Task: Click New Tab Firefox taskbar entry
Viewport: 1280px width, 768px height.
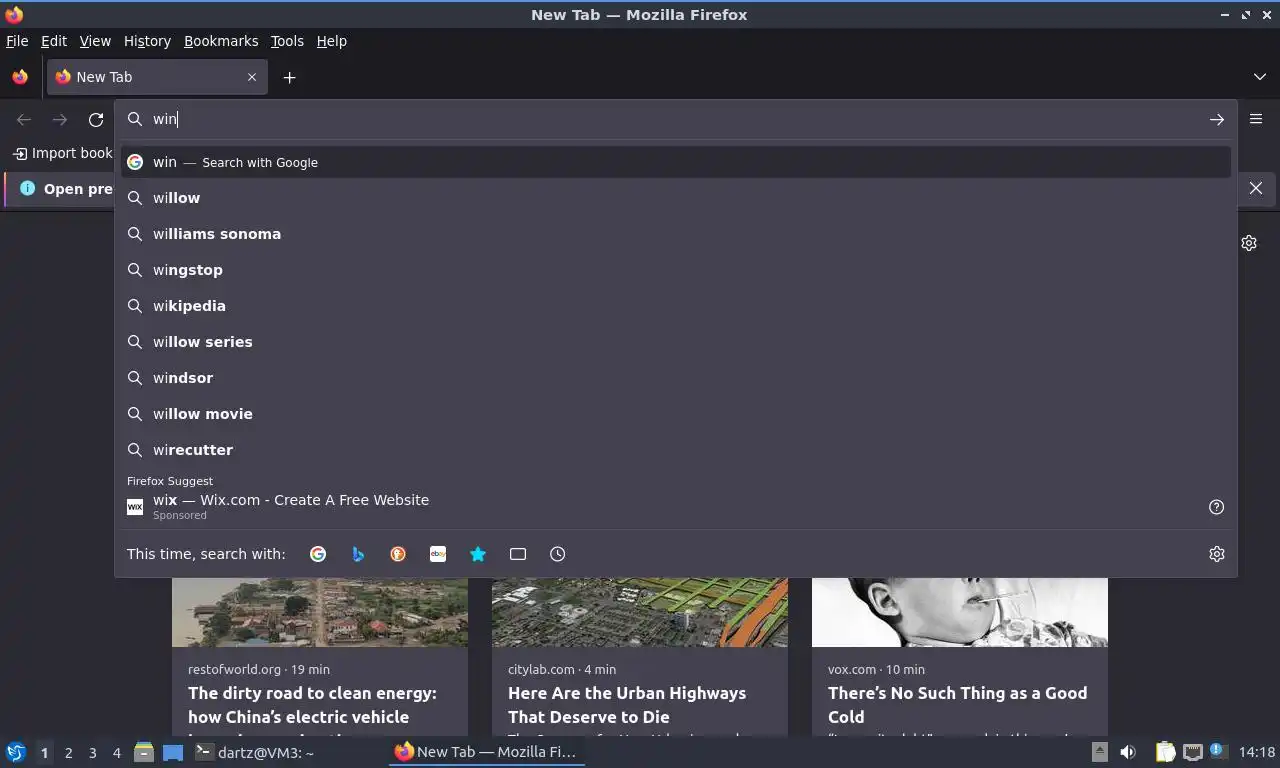Action: point(486,752)
